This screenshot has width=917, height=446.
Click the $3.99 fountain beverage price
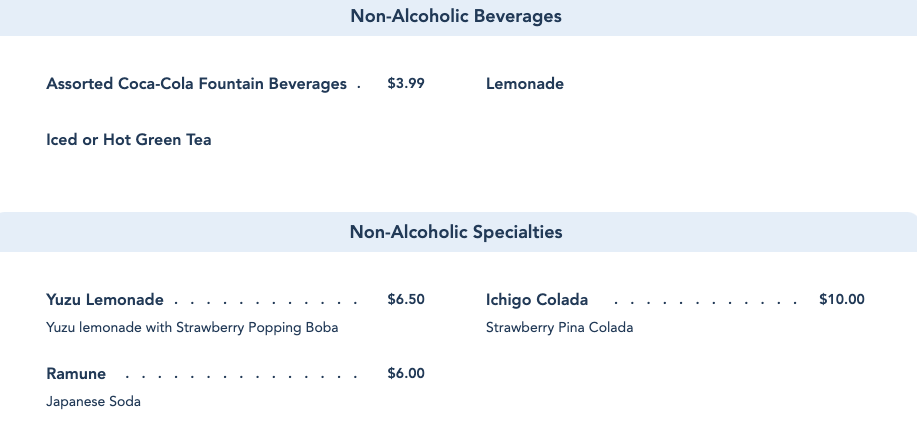pyautogui.click(x=406, y=84)
